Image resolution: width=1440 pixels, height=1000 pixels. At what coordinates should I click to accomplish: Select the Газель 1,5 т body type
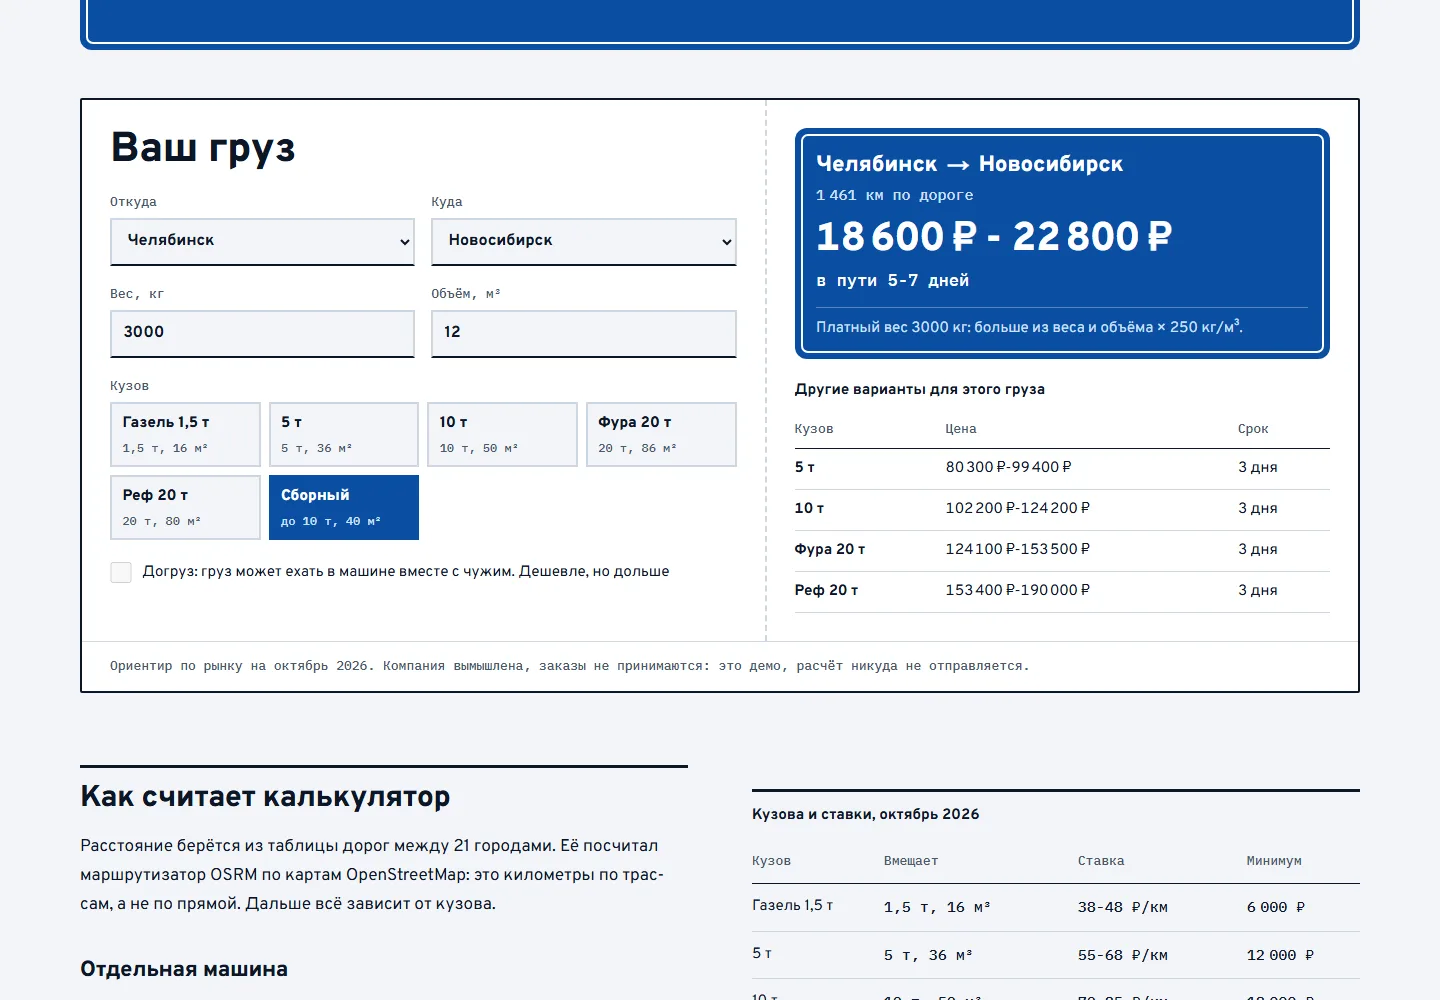point(185,434)
